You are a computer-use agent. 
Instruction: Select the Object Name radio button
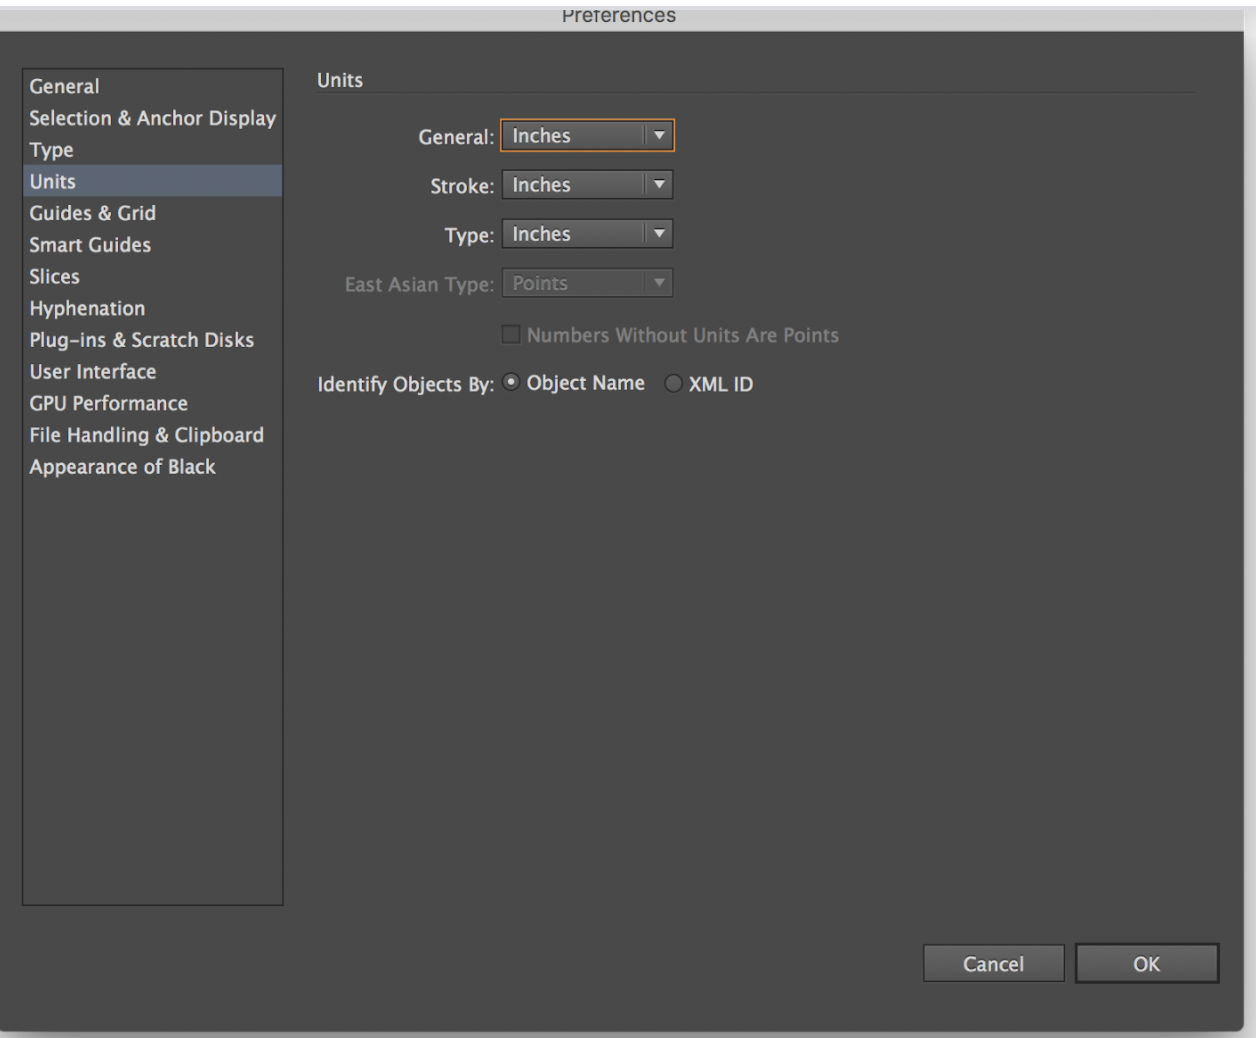pyautogui.click(x=511, y=383)
